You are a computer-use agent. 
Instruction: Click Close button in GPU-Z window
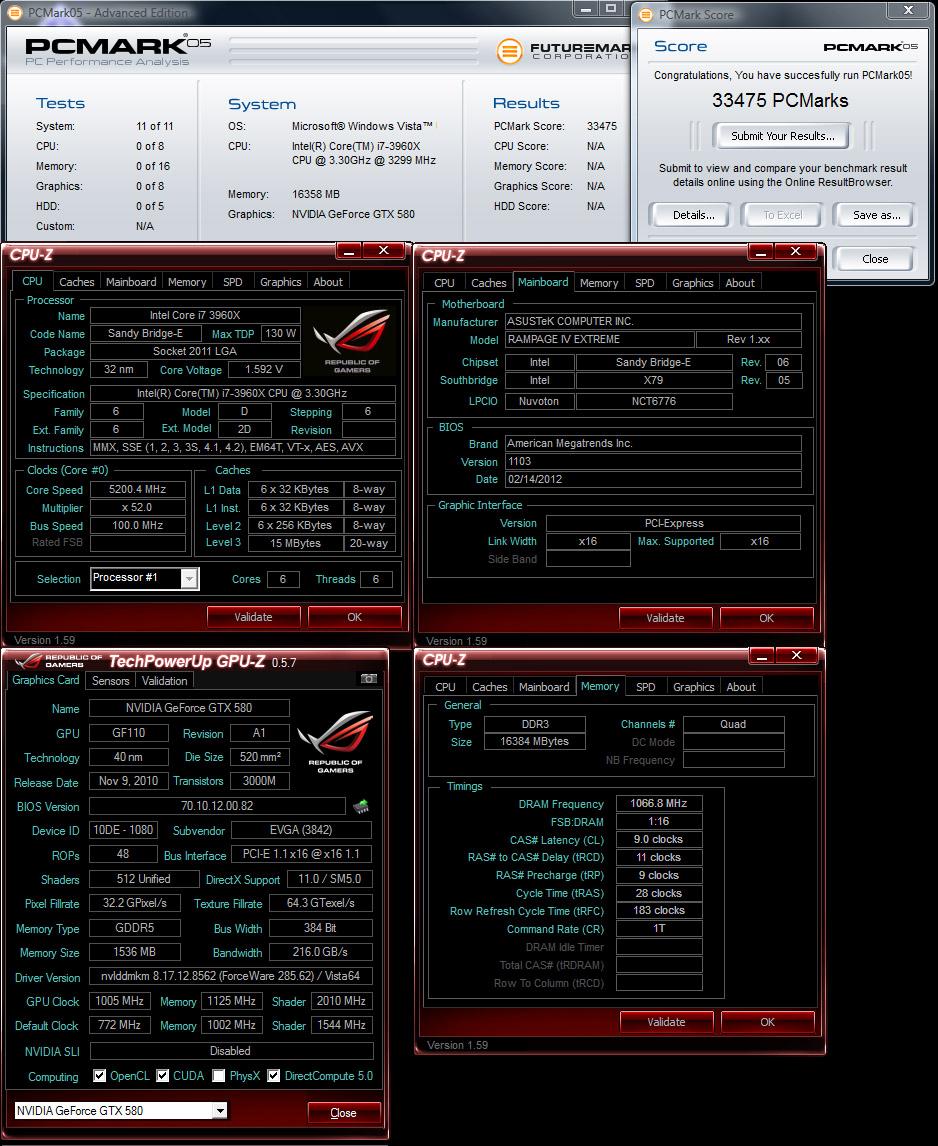343,1112
